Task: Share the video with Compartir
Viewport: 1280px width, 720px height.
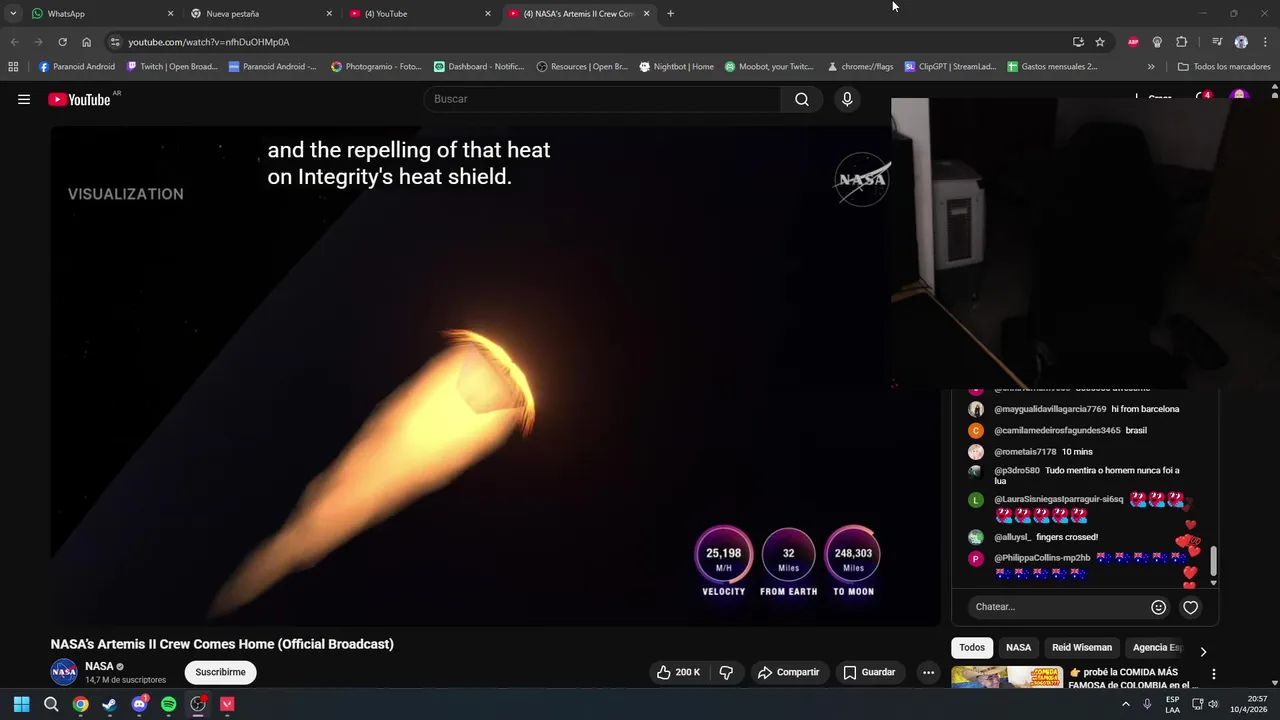Action: coord(788,672)
